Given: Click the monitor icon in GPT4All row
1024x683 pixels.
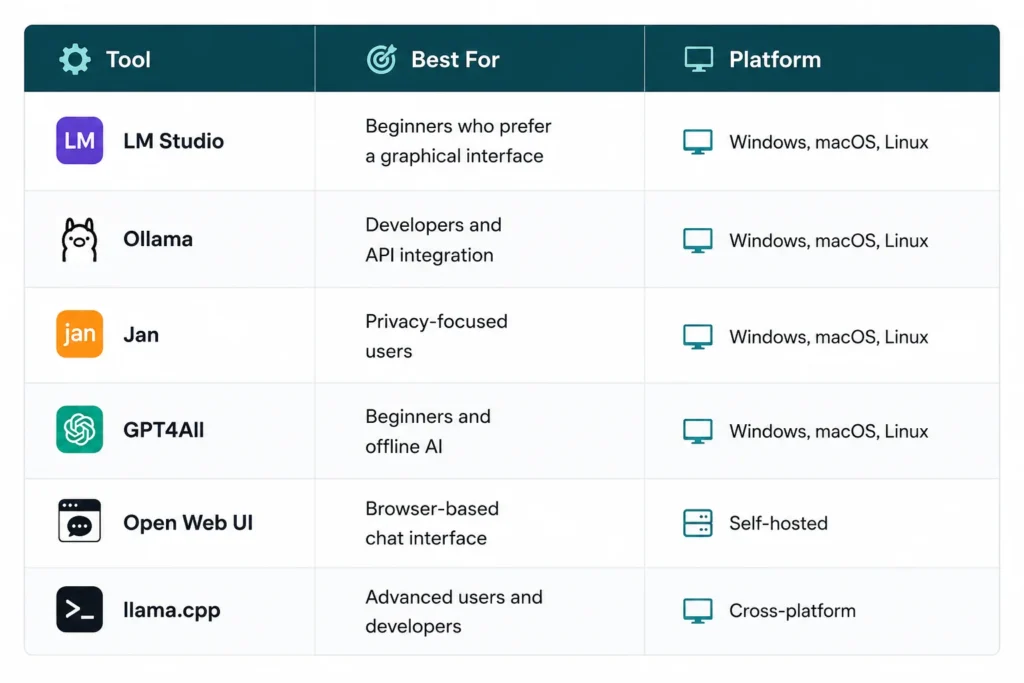Looking at the screenshot, I should (x=697, y=431).
